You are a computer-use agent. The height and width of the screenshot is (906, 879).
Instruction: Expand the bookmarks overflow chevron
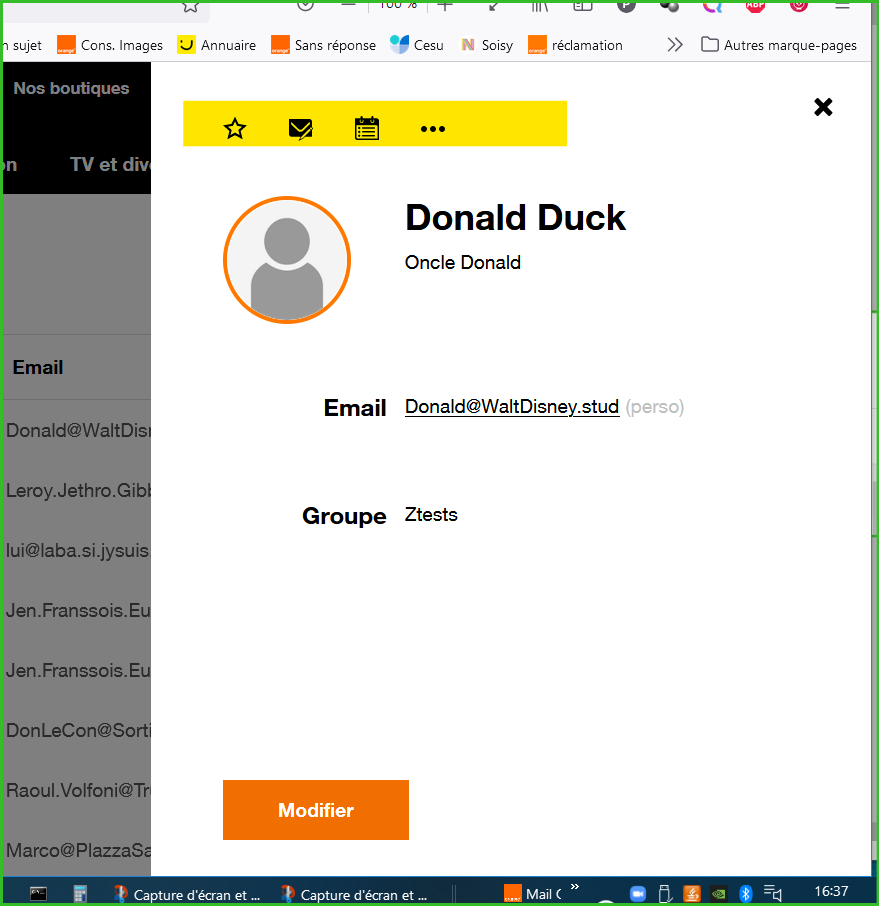[x=674, y=45]
